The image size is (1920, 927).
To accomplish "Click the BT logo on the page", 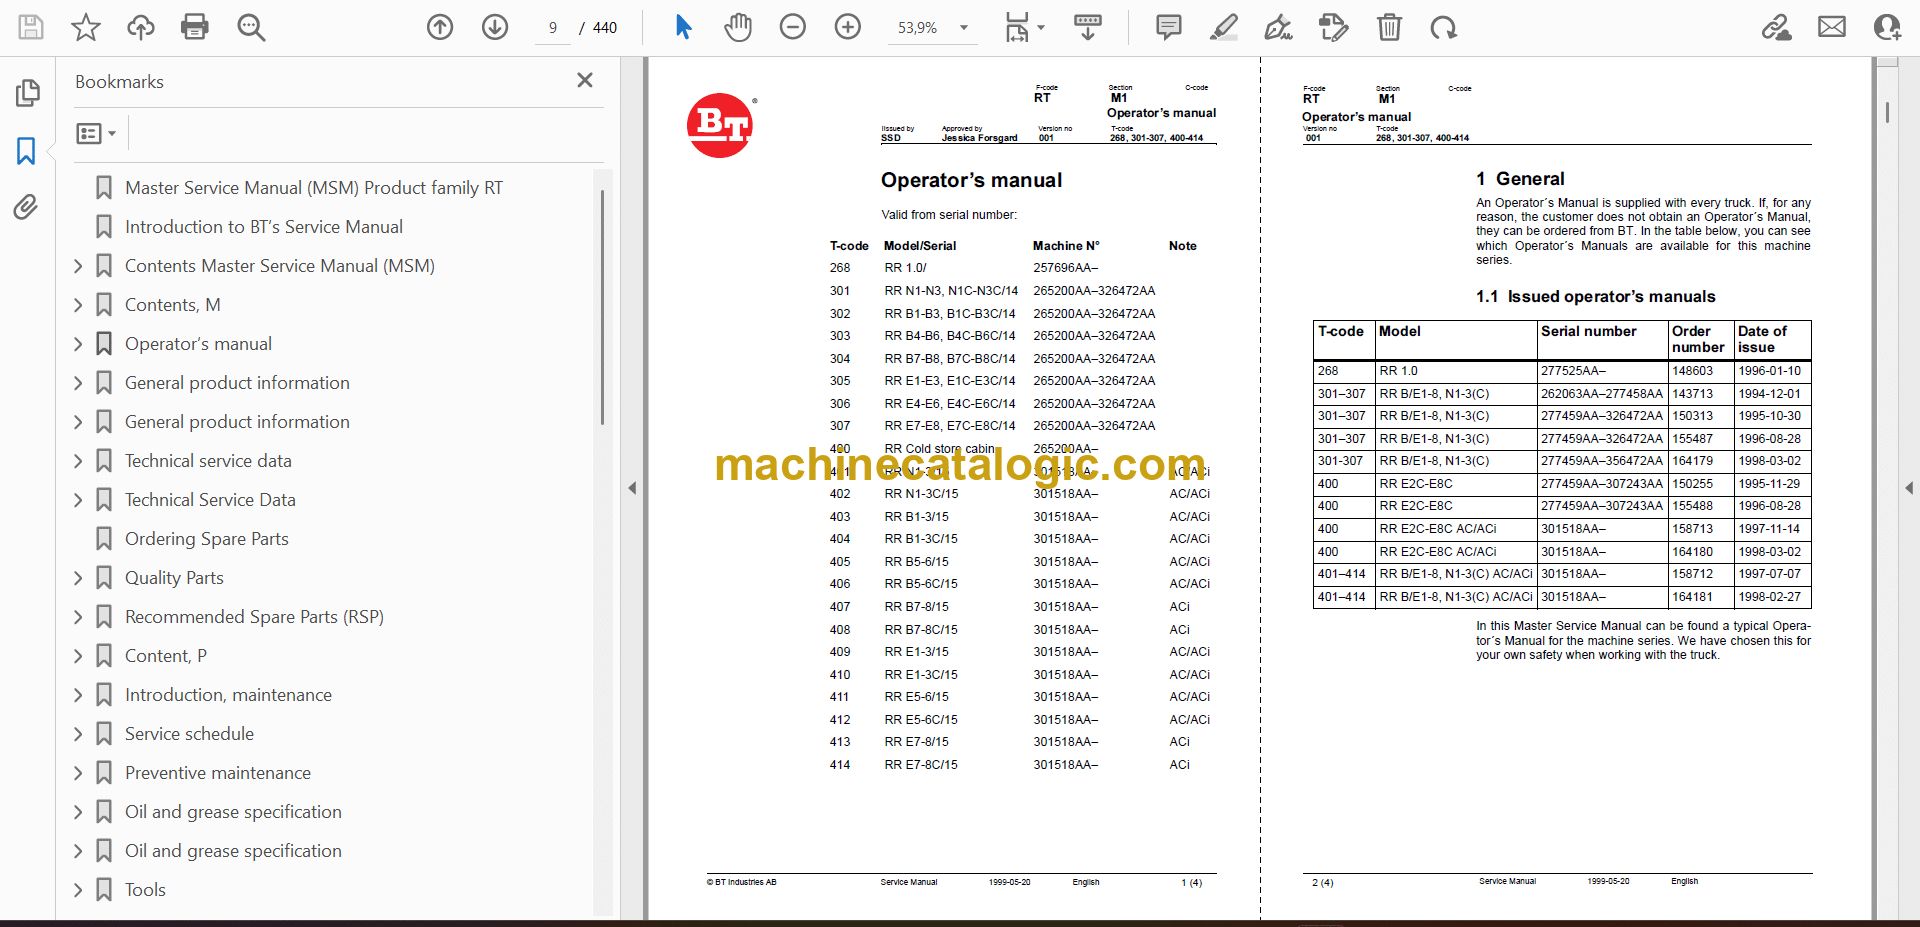I will click(x=721, y=125).
